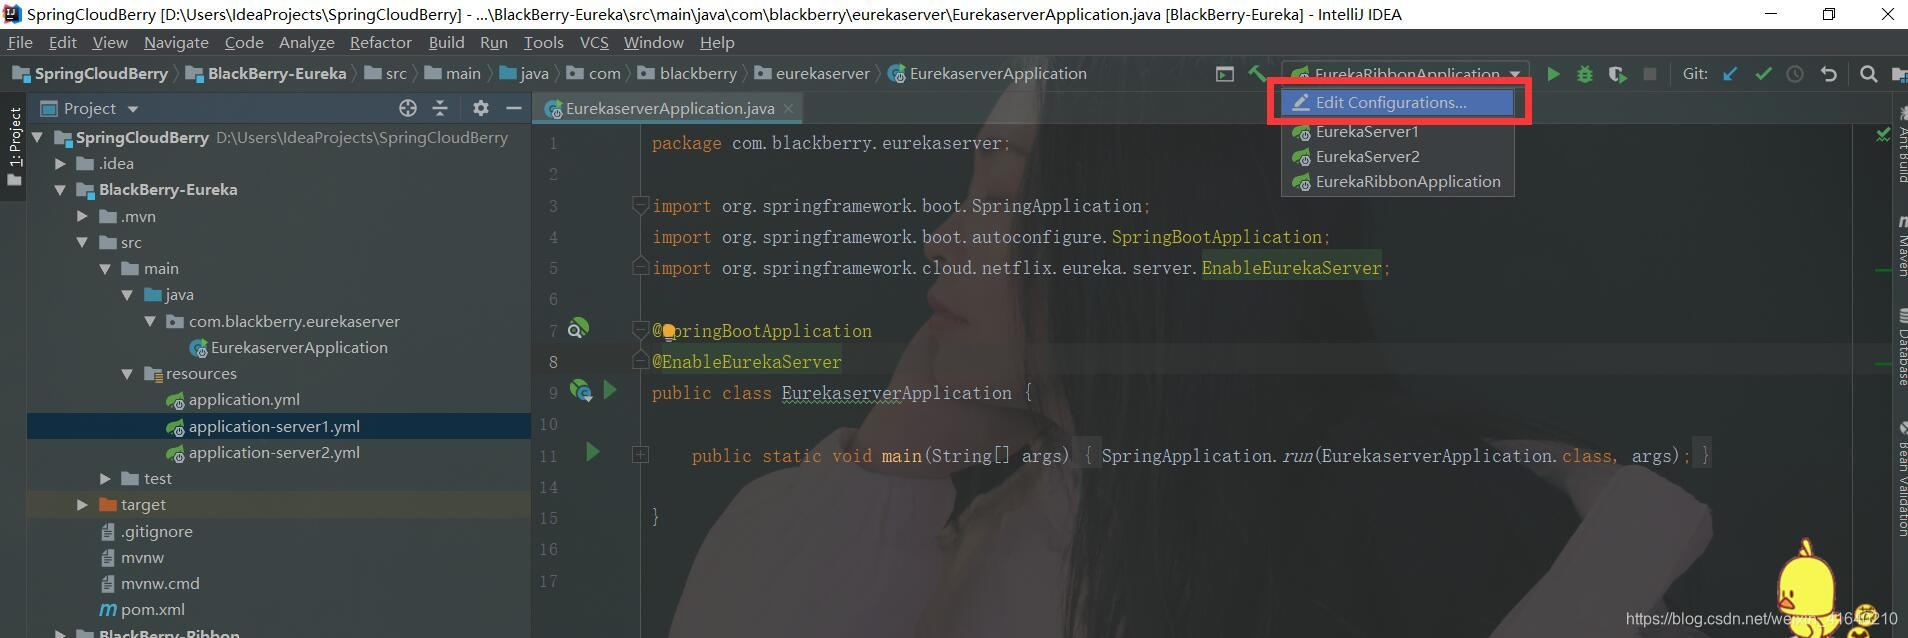The width and height of the screenshot is (1908, 638).
Task: Select EurekaServer1 run configuration
Action: 1398,131
